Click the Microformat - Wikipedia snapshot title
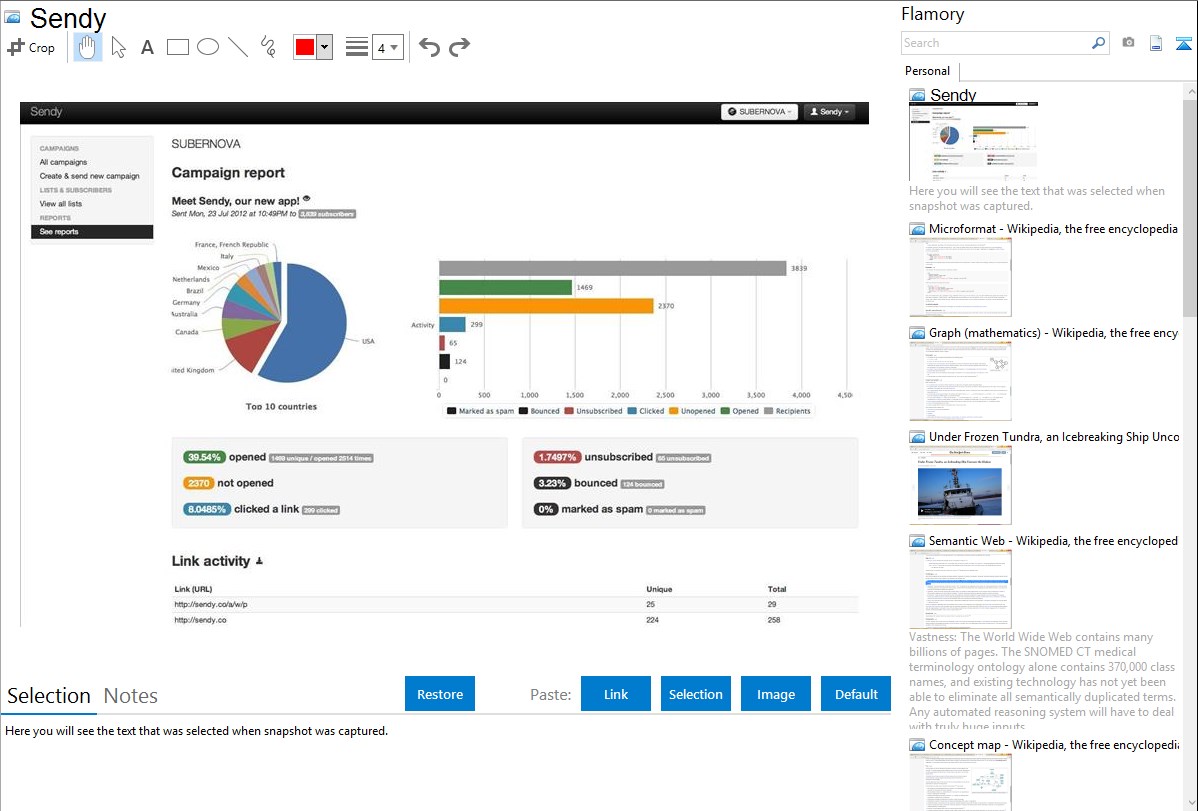 coord(1054,229)
